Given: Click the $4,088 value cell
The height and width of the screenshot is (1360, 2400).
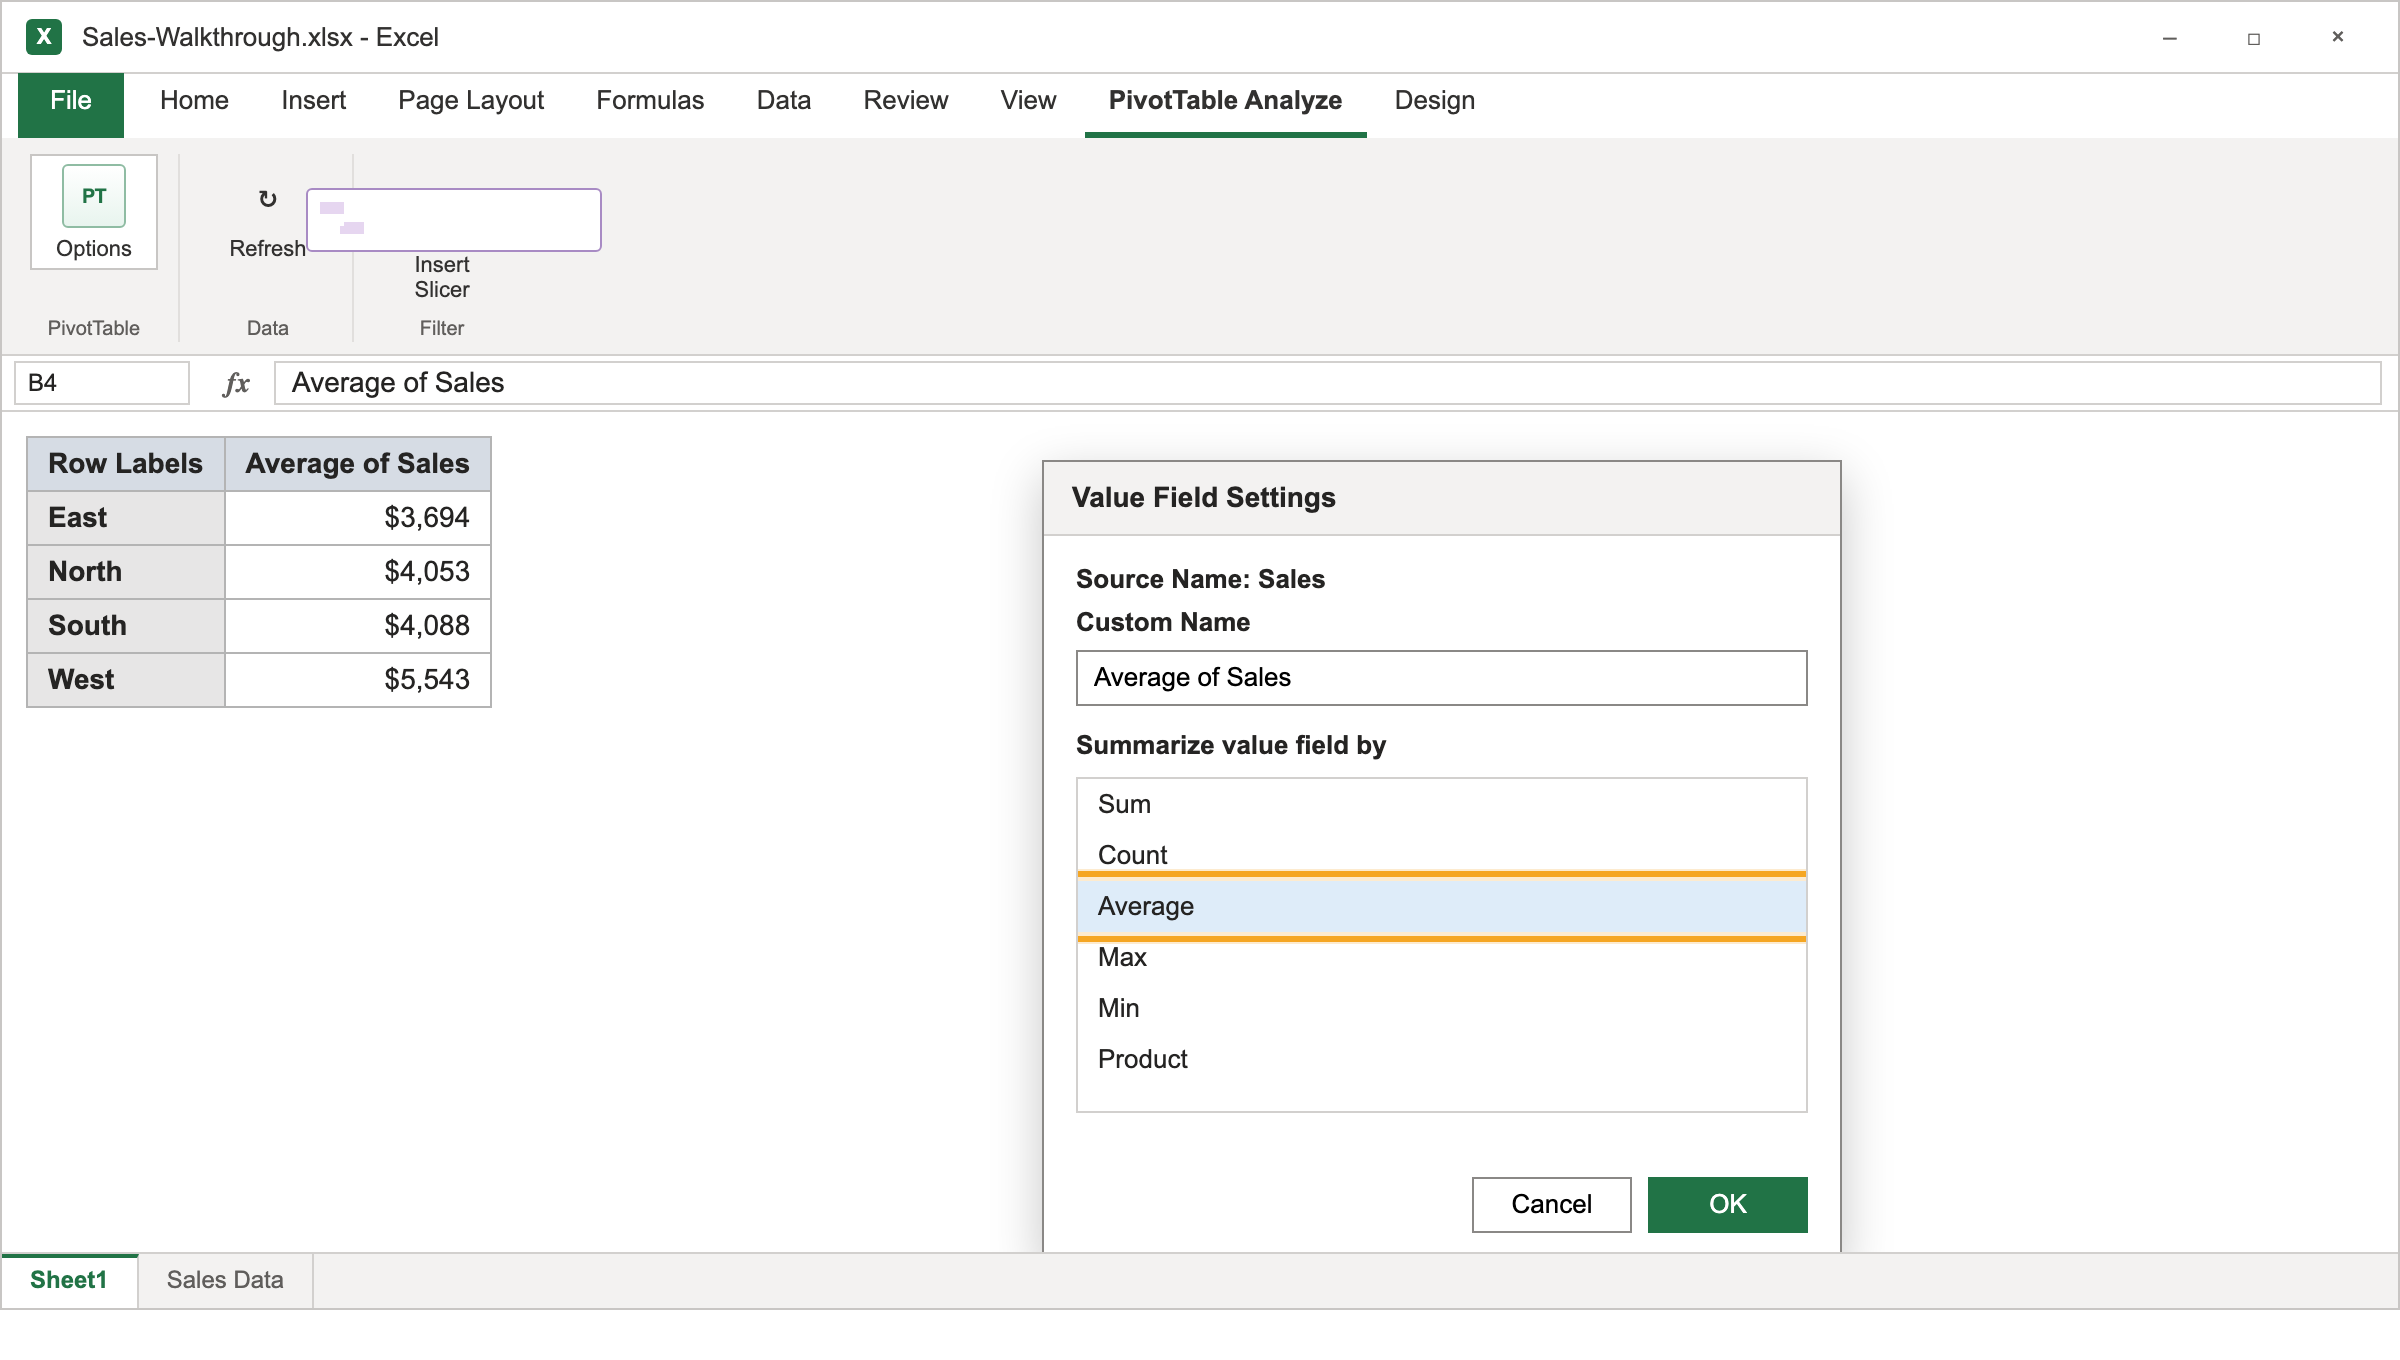Looking at the screenshot, I should point(358,626).
